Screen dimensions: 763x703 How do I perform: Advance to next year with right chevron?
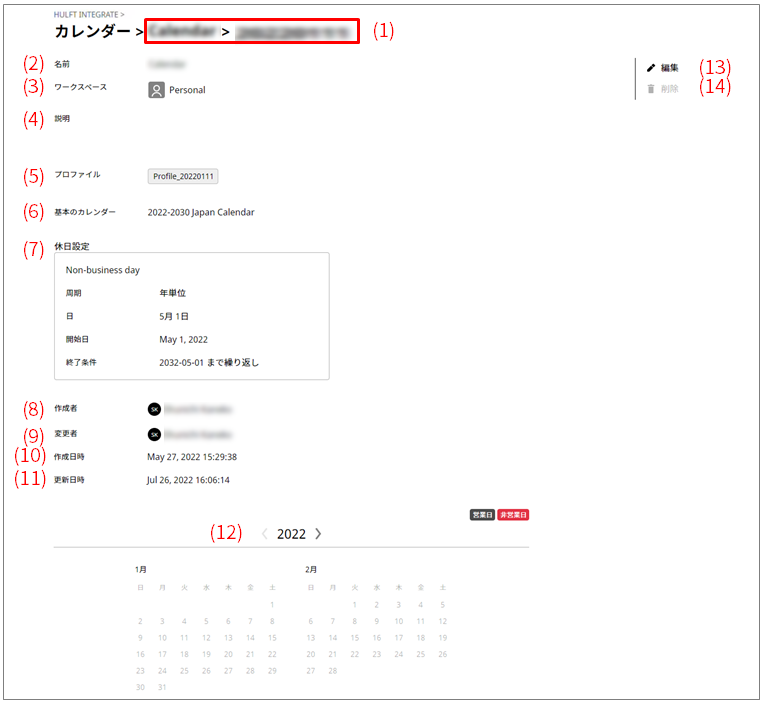coord(318,534)
